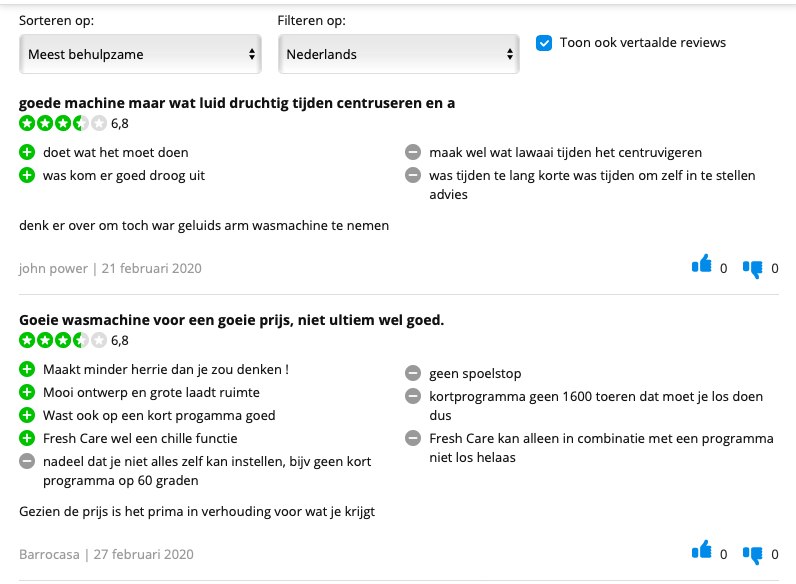Click minus icon beside 'maak wel wat lawaai'

click(x=412, y=153)
